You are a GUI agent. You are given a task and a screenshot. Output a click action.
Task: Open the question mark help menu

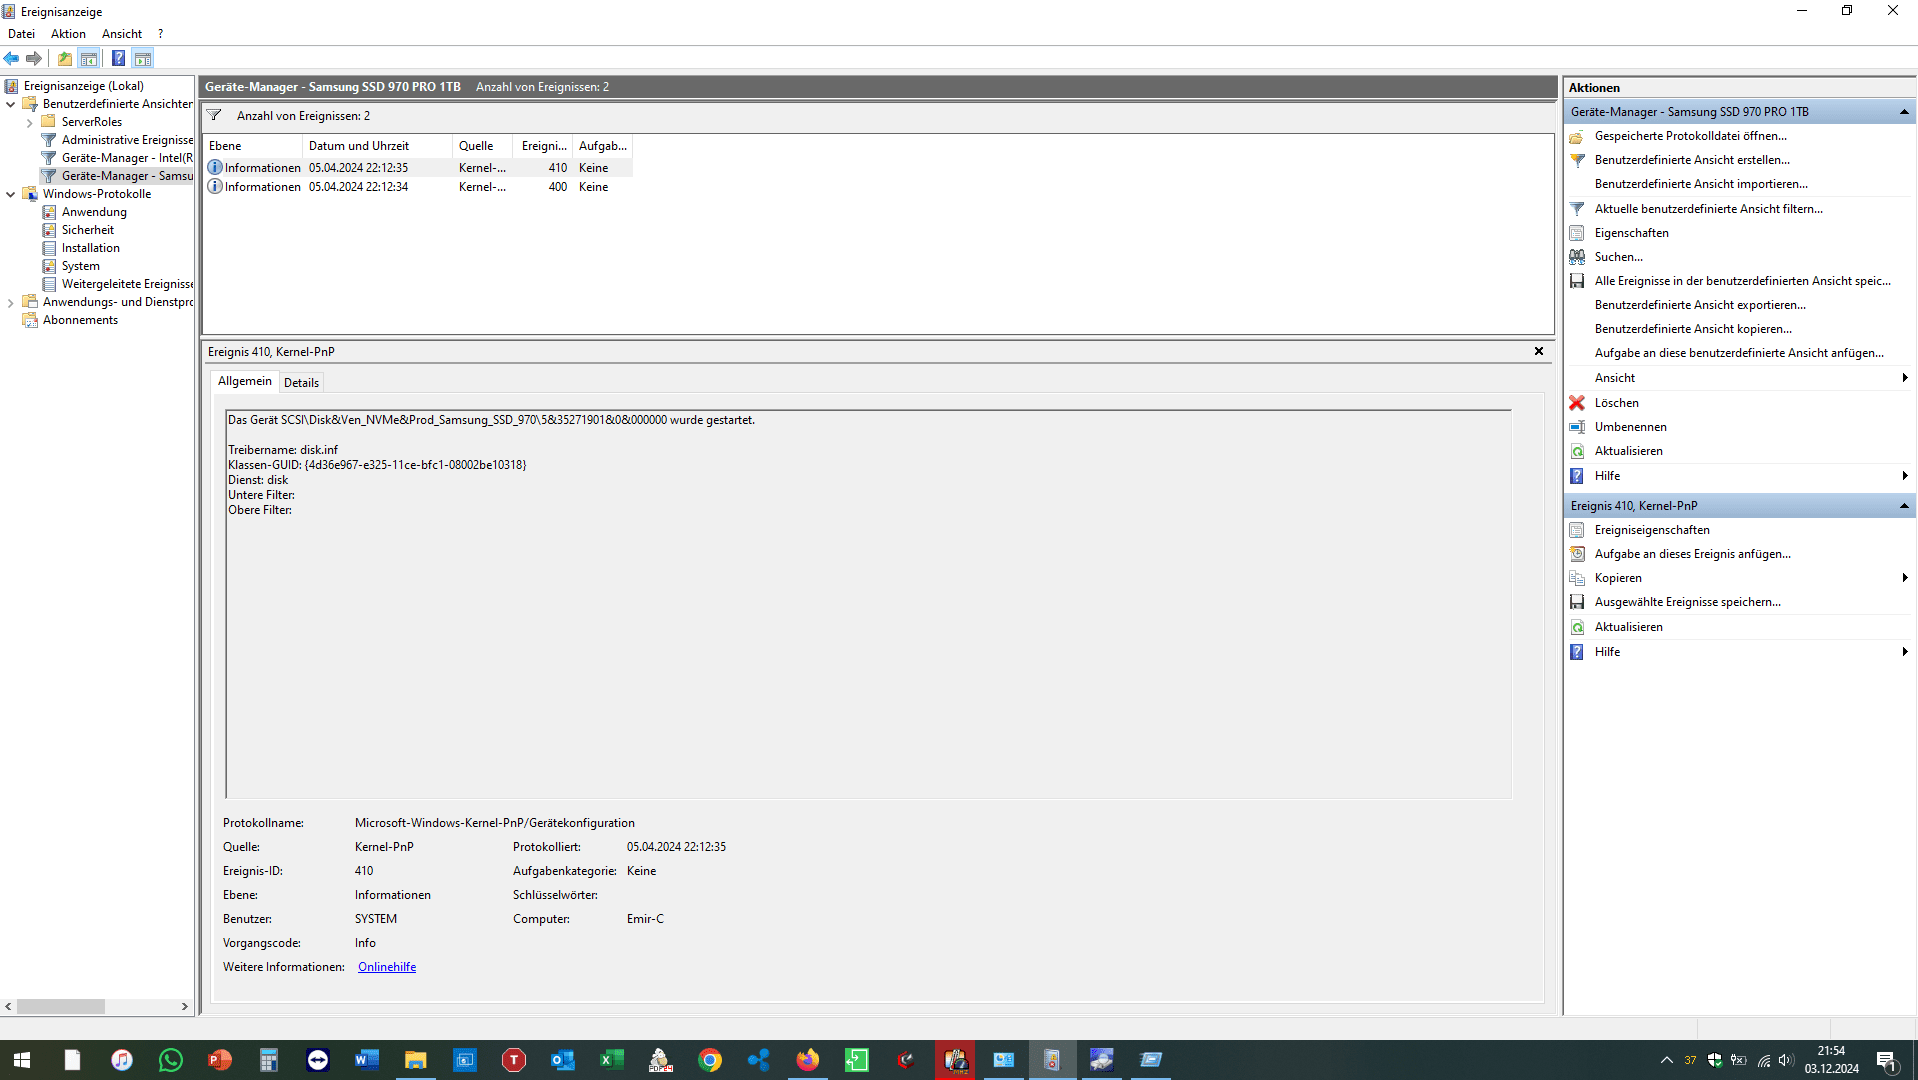(x=160, y=34)
